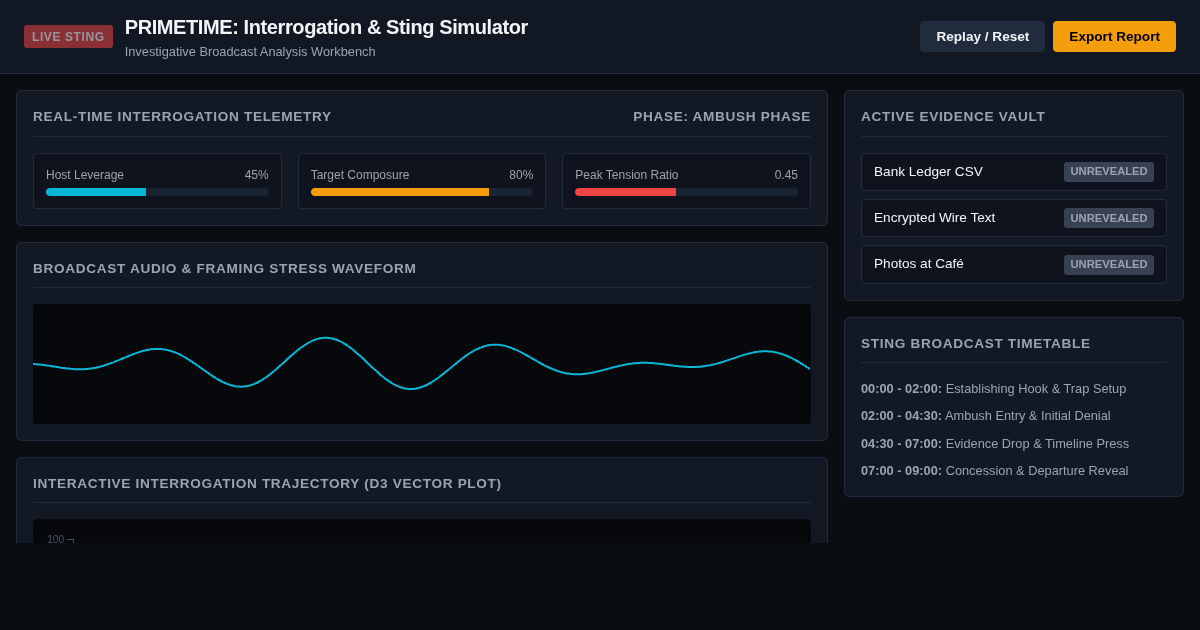1200x630 pixels.
Task: Select the 00:00 - 02:00 Establishing Hook entry
Action: [x=993, y=389]
